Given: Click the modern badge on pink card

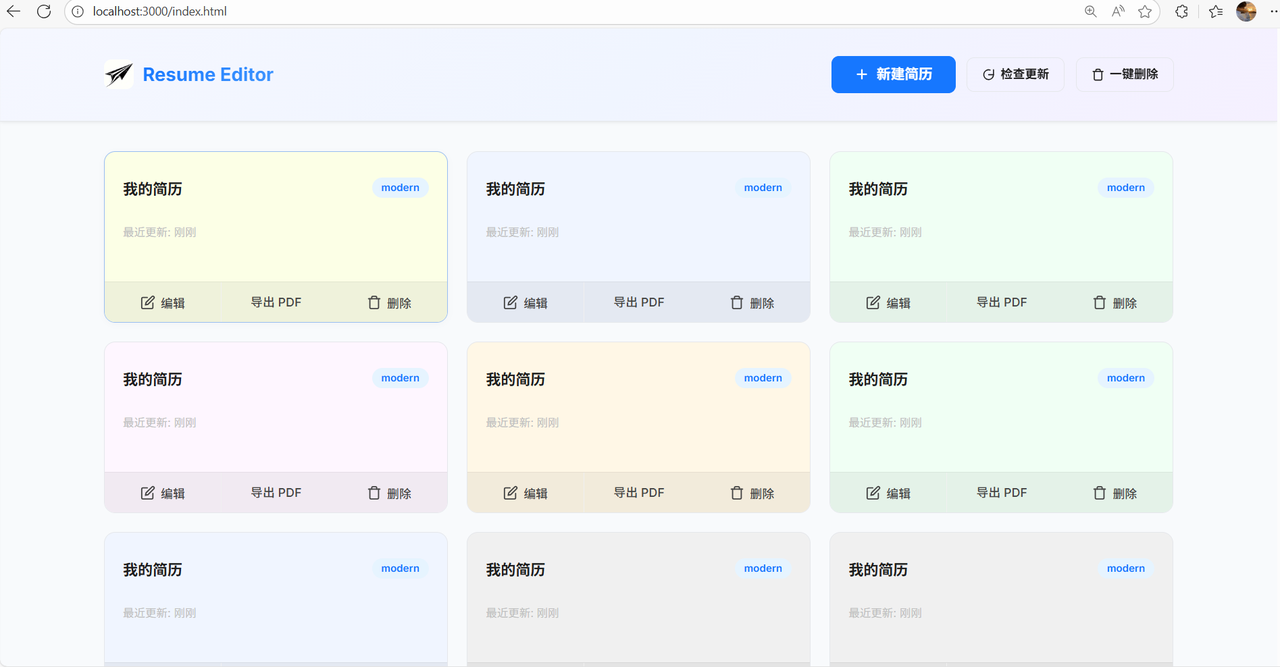Looking at the screenshot, I should (x=400, y=378).
